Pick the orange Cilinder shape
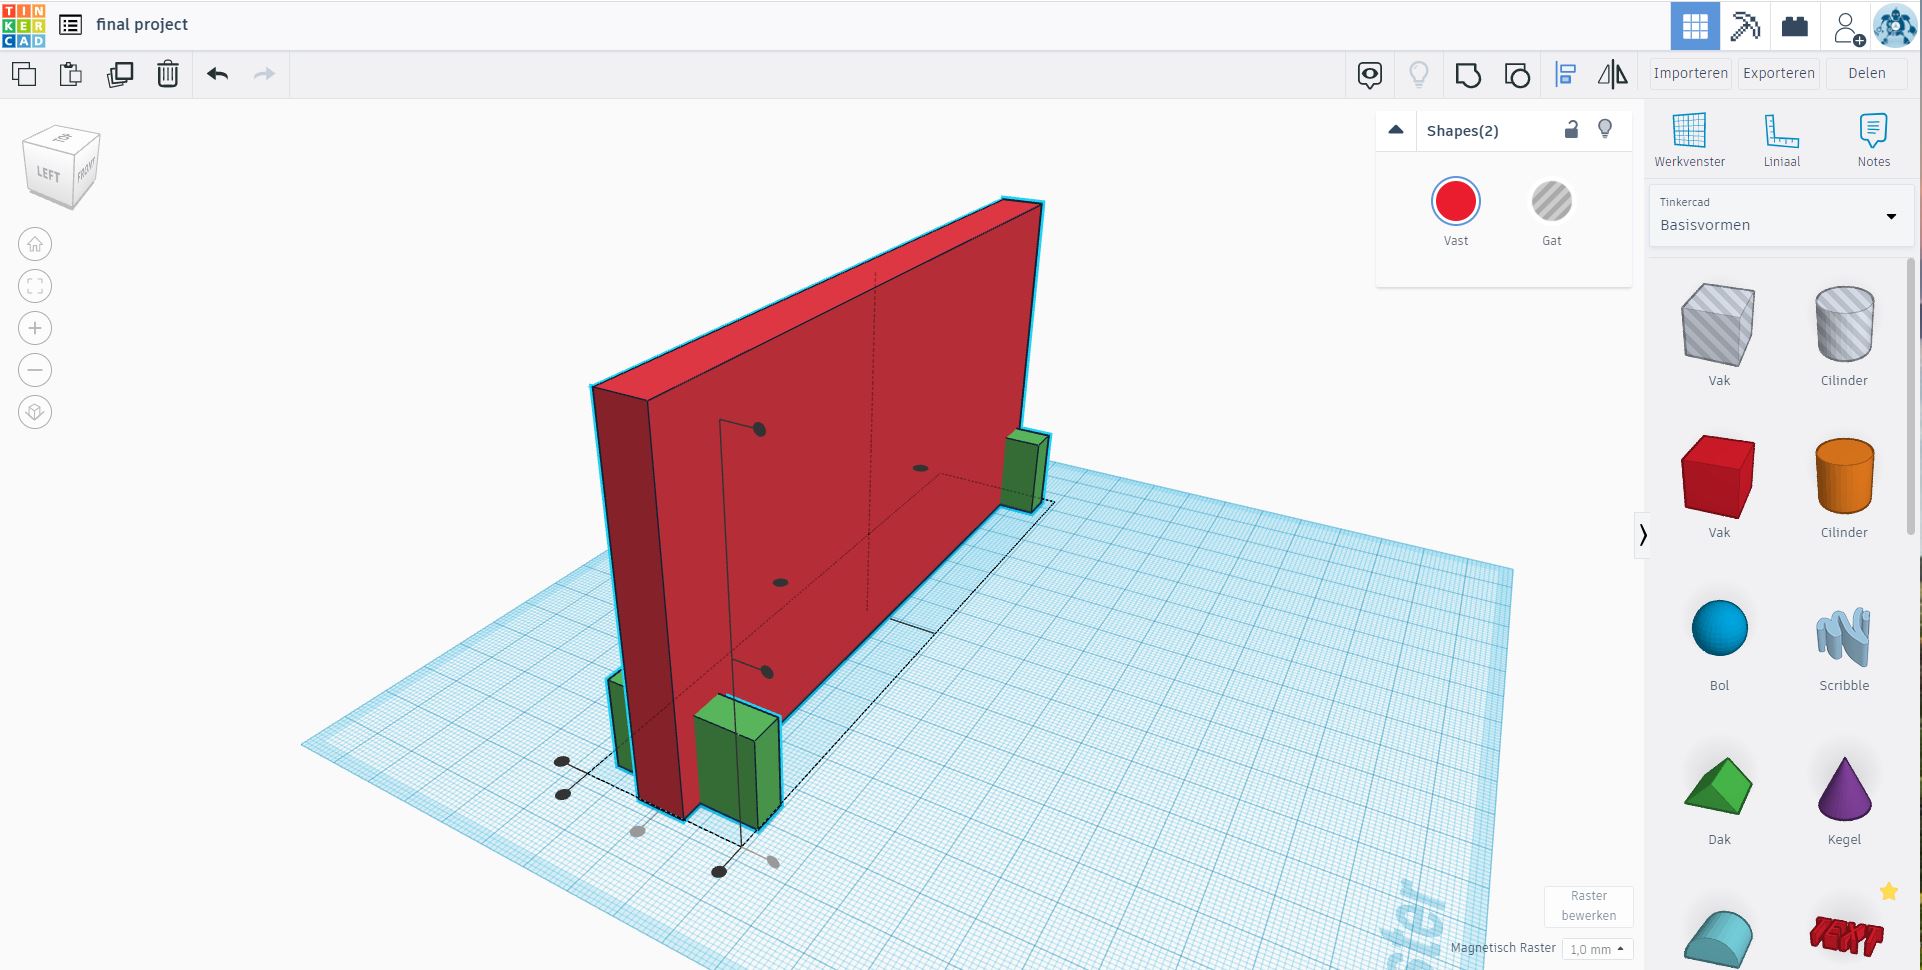This screenshot has height=970, width=1922. pos(1844,476)
